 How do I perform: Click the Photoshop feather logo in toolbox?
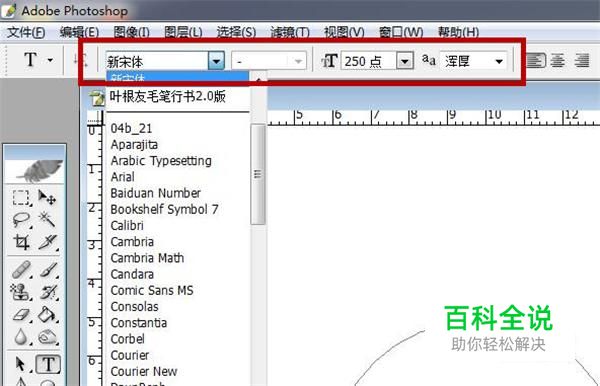click(40, 171)
